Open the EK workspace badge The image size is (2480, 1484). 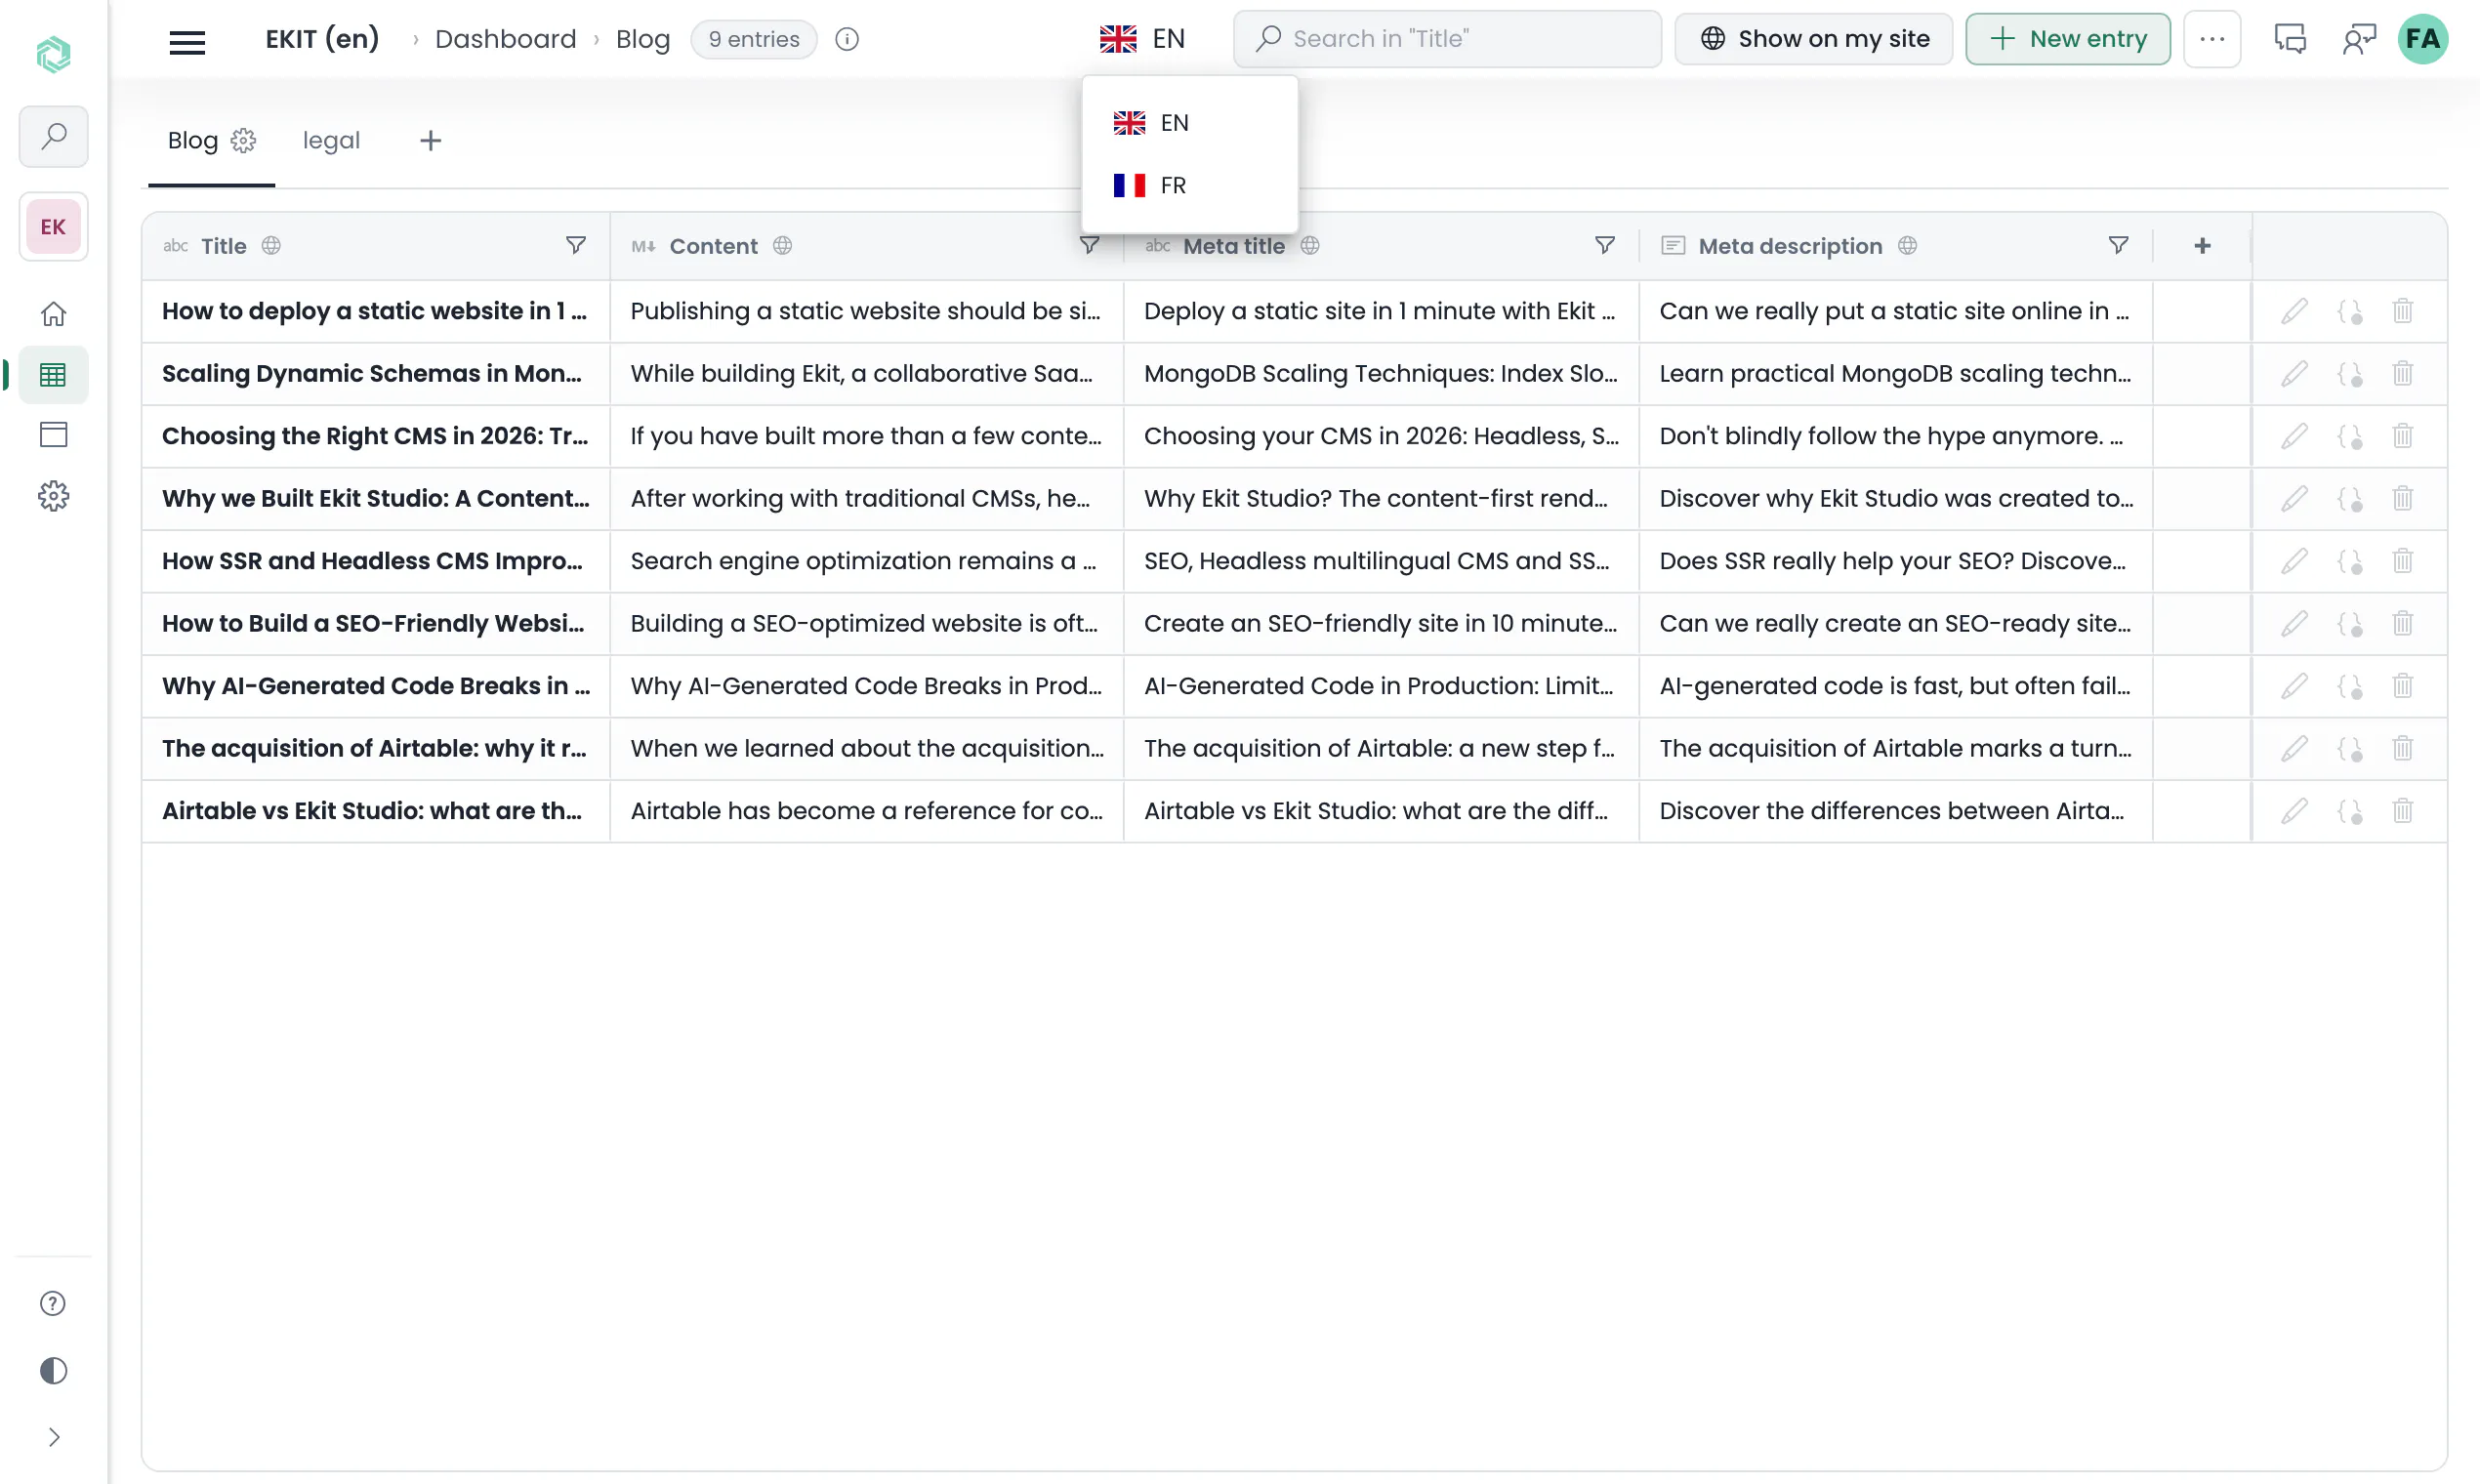coord(54,227)
